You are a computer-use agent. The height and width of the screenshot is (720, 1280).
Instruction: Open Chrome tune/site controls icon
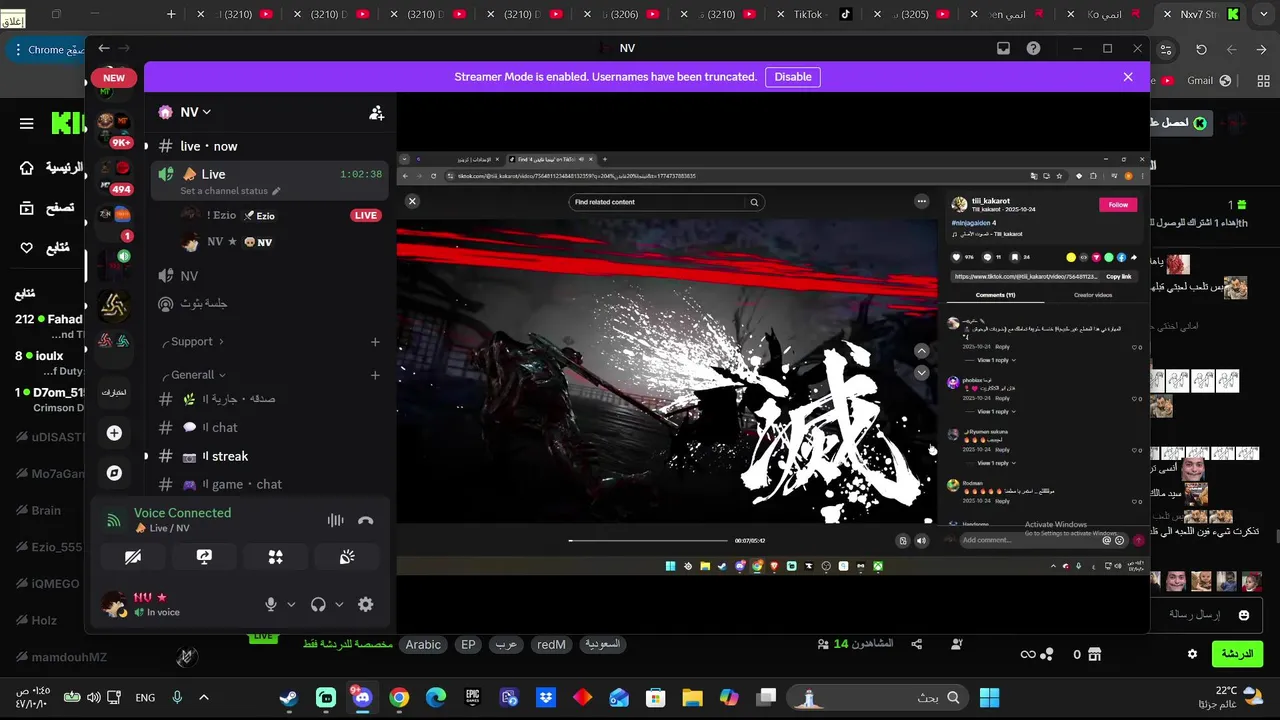[x=1166, y=49]
